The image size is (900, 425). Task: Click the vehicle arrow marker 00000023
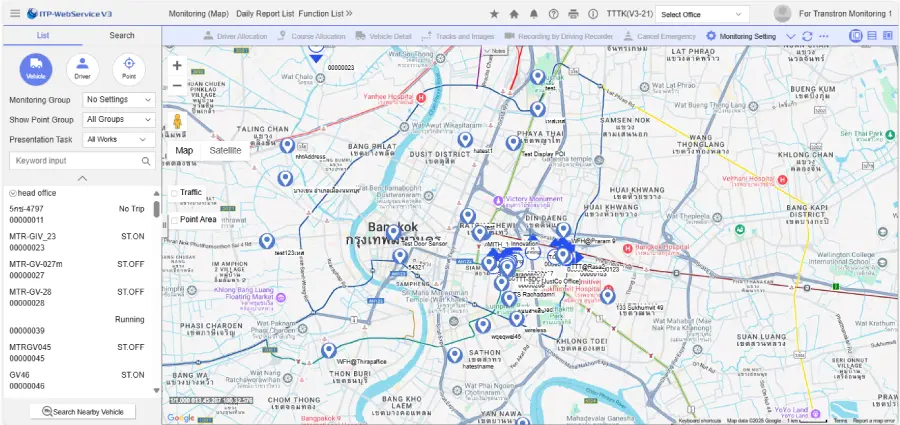point(316,57)
